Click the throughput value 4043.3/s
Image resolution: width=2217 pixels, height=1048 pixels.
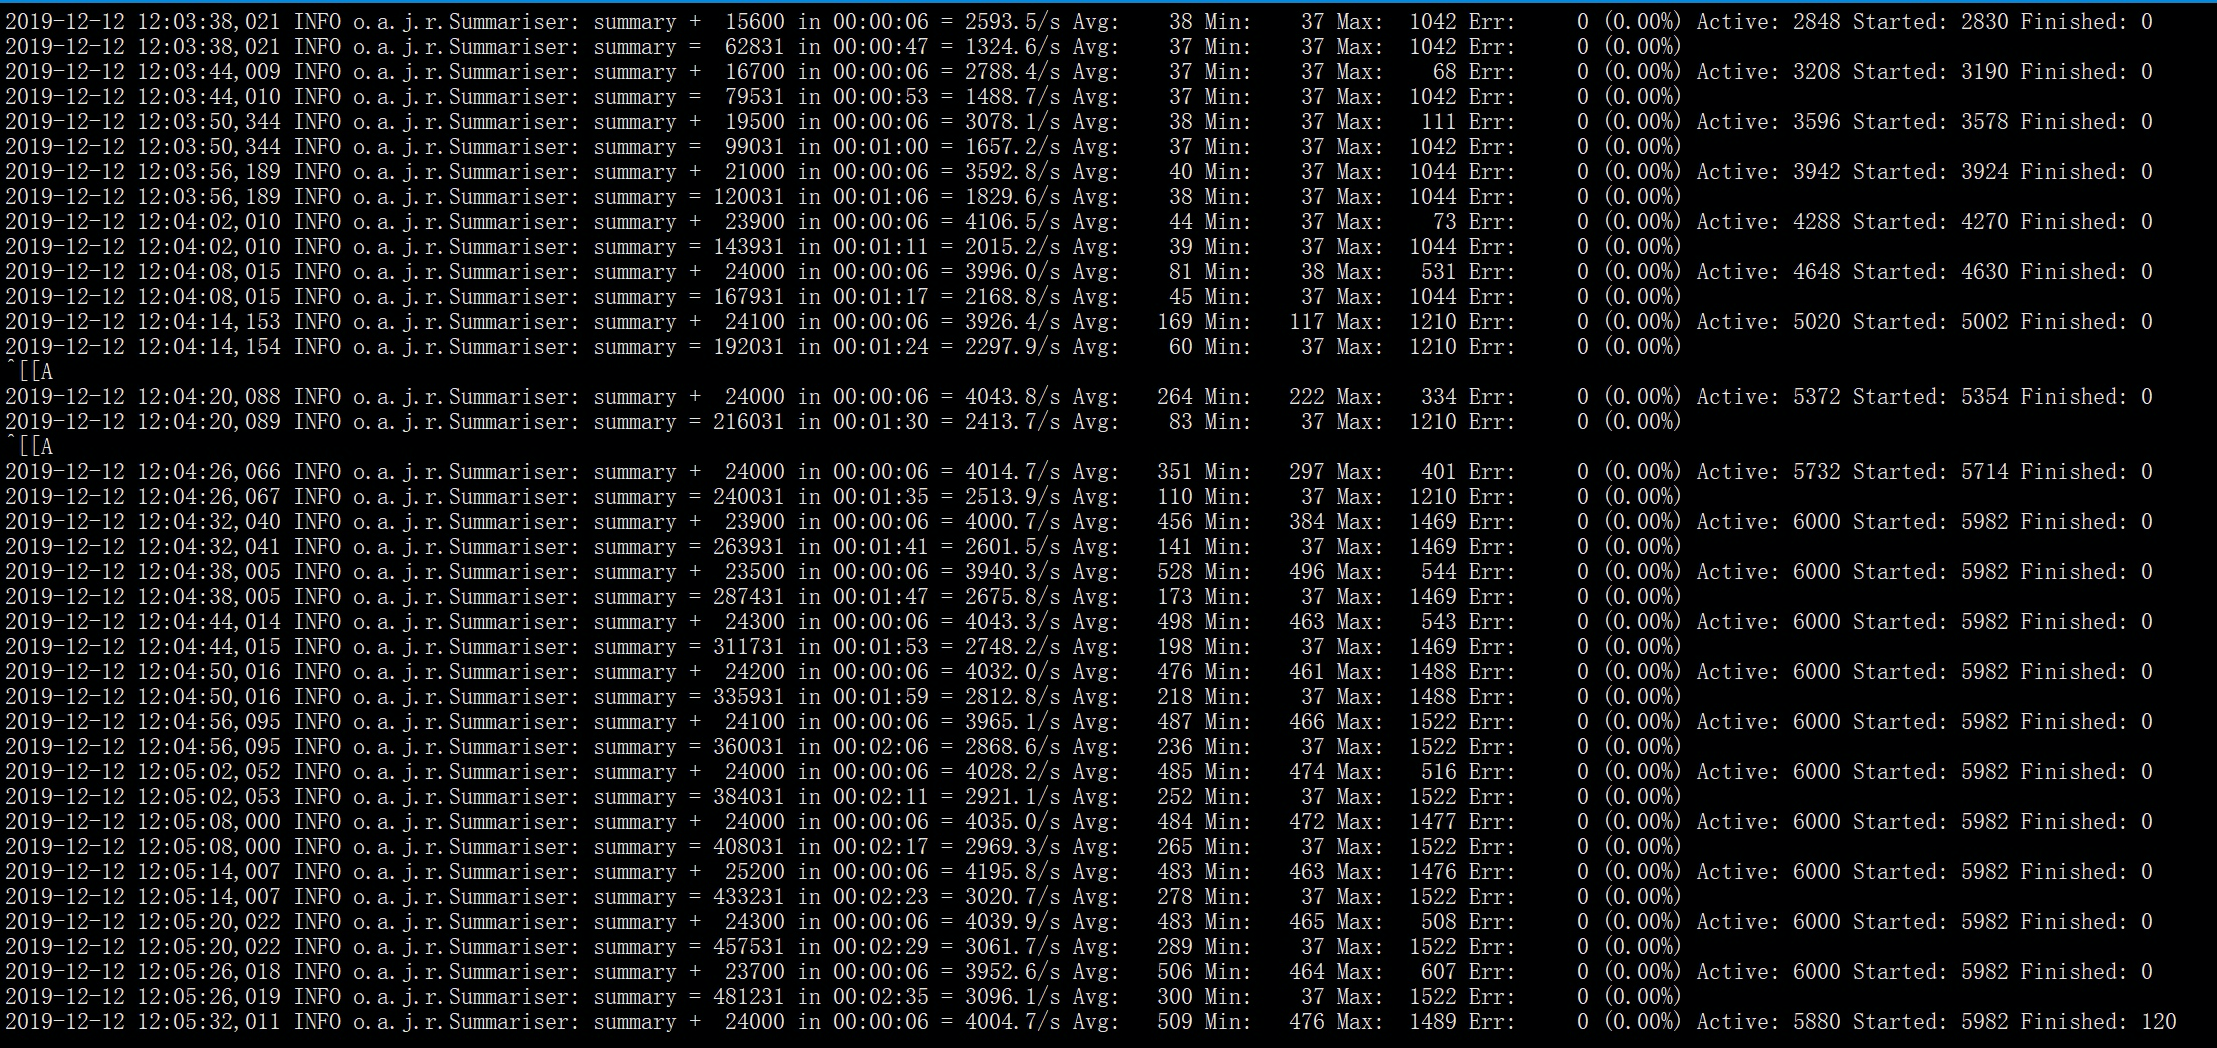pos(1012,622)
